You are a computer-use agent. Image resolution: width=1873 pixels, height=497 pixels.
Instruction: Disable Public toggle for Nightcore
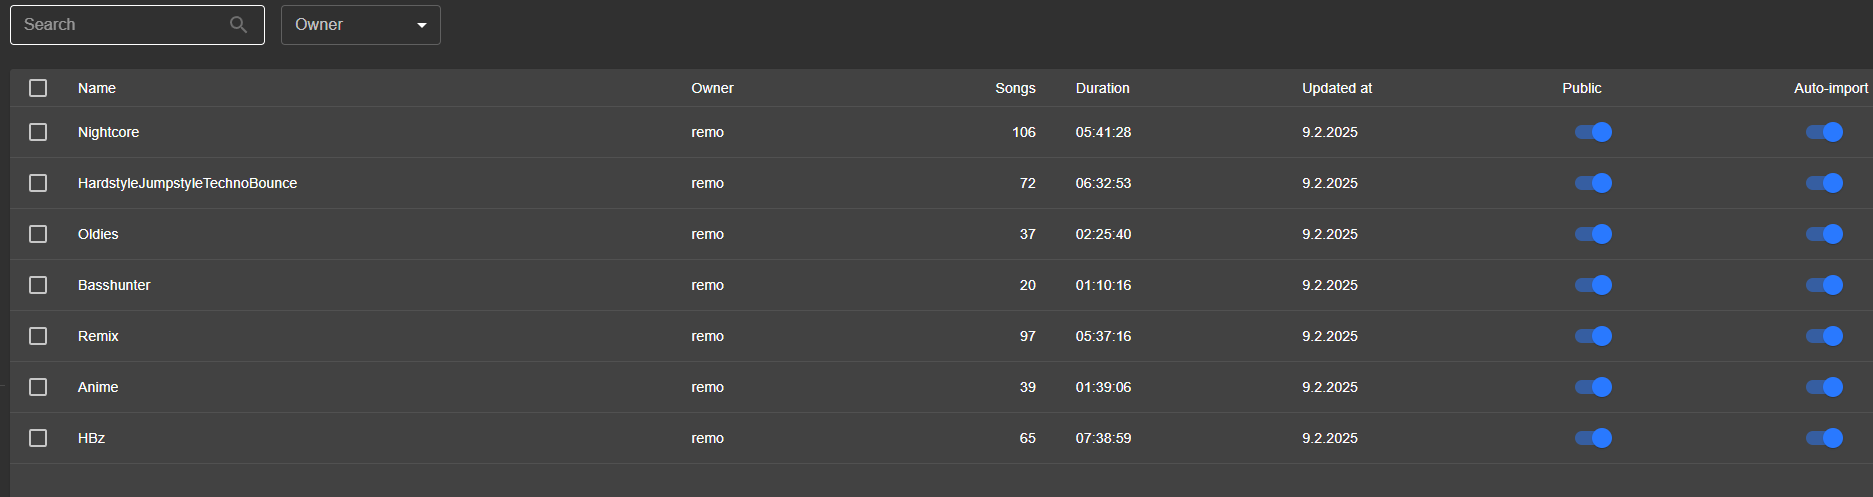1593,132
